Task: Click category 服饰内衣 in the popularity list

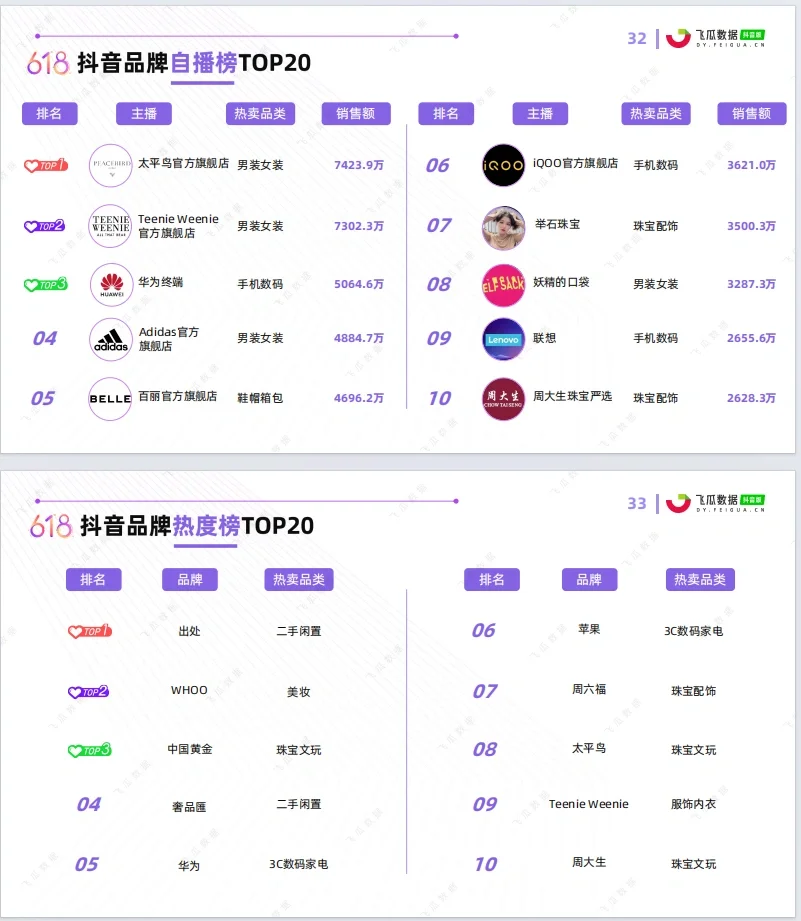Action: pyautogui.click(x=694, y=804)
